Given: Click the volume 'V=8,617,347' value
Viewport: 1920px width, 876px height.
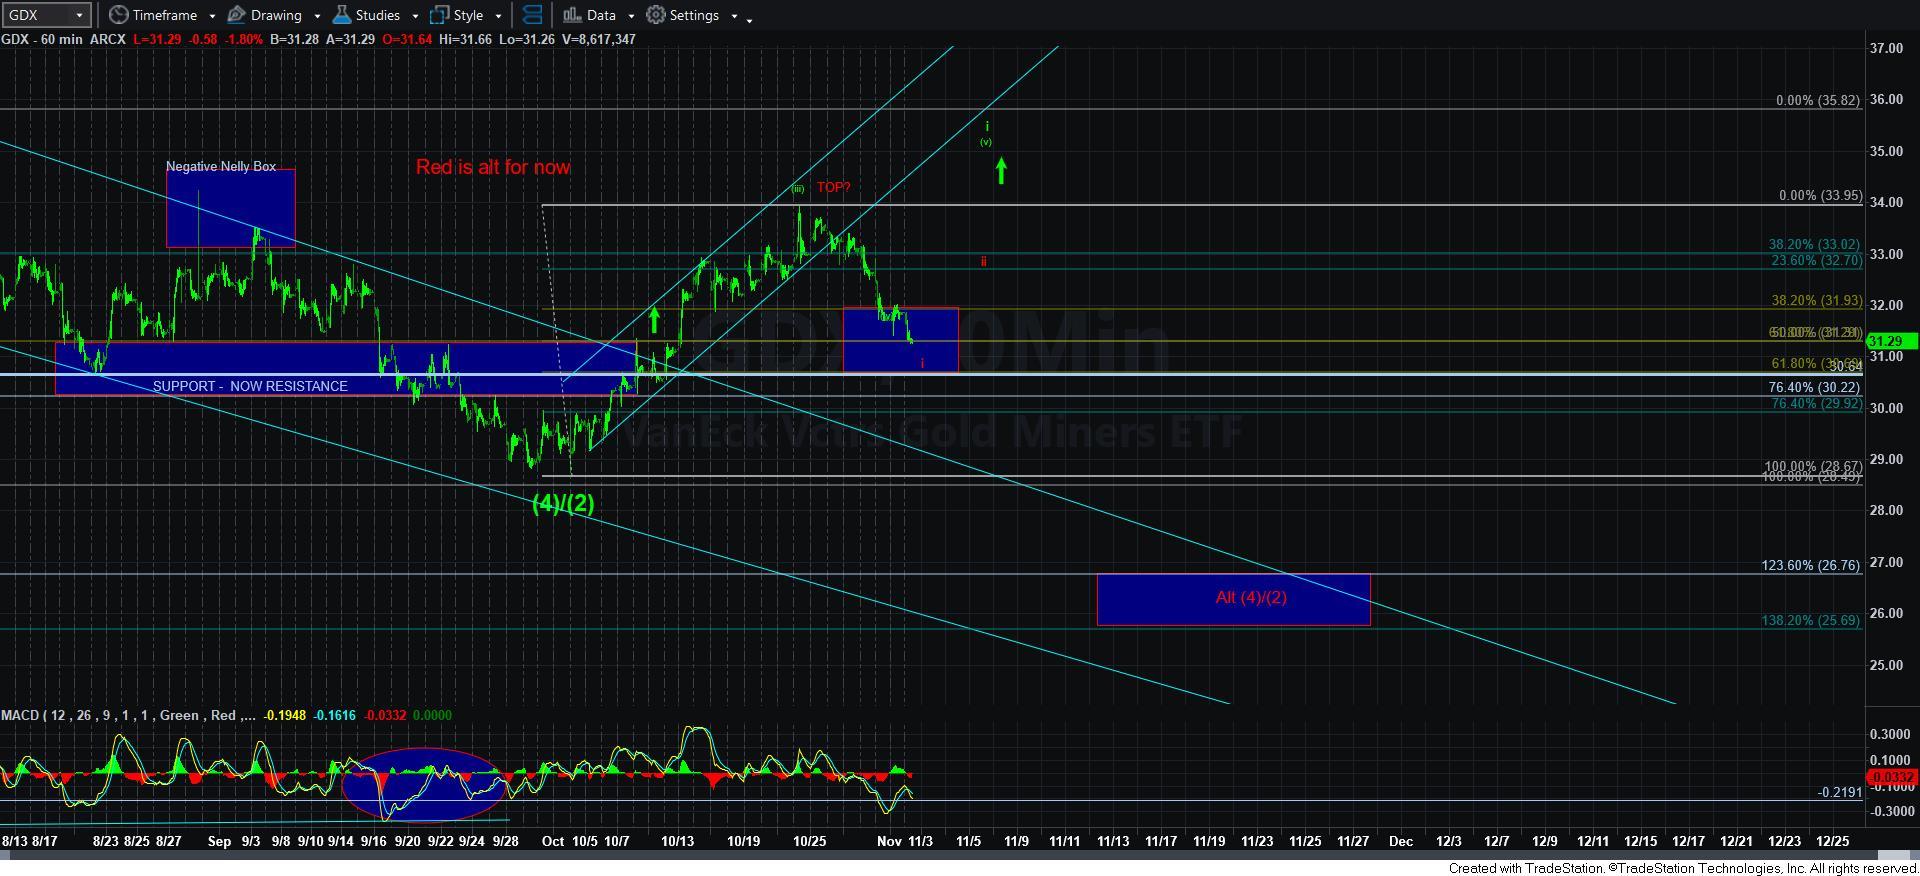Looking at the screenshot, I should point(597,39).
